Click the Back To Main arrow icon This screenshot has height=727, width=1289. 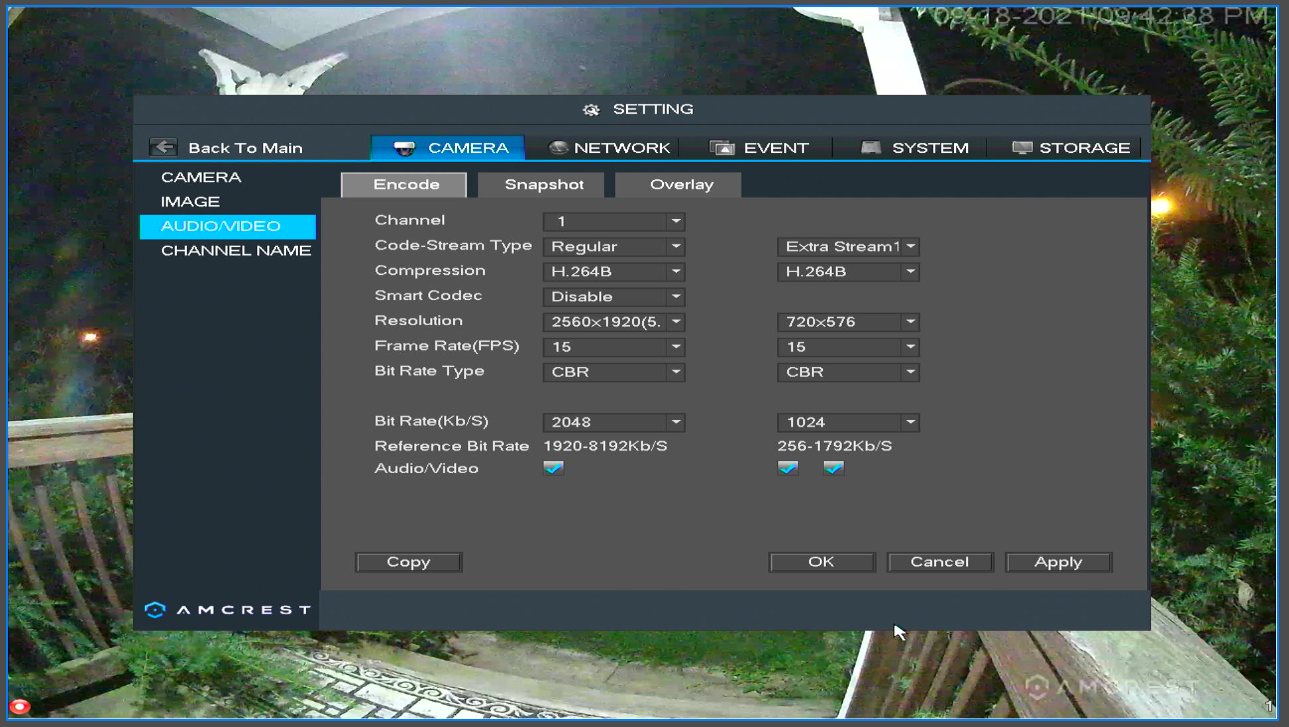pos(163,147)
